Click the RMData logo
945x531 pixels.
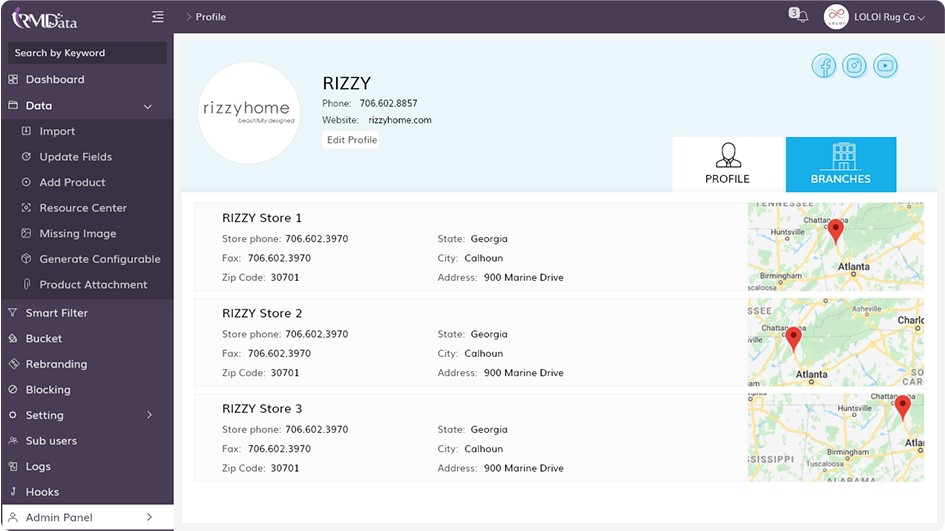tap(45, 19)
